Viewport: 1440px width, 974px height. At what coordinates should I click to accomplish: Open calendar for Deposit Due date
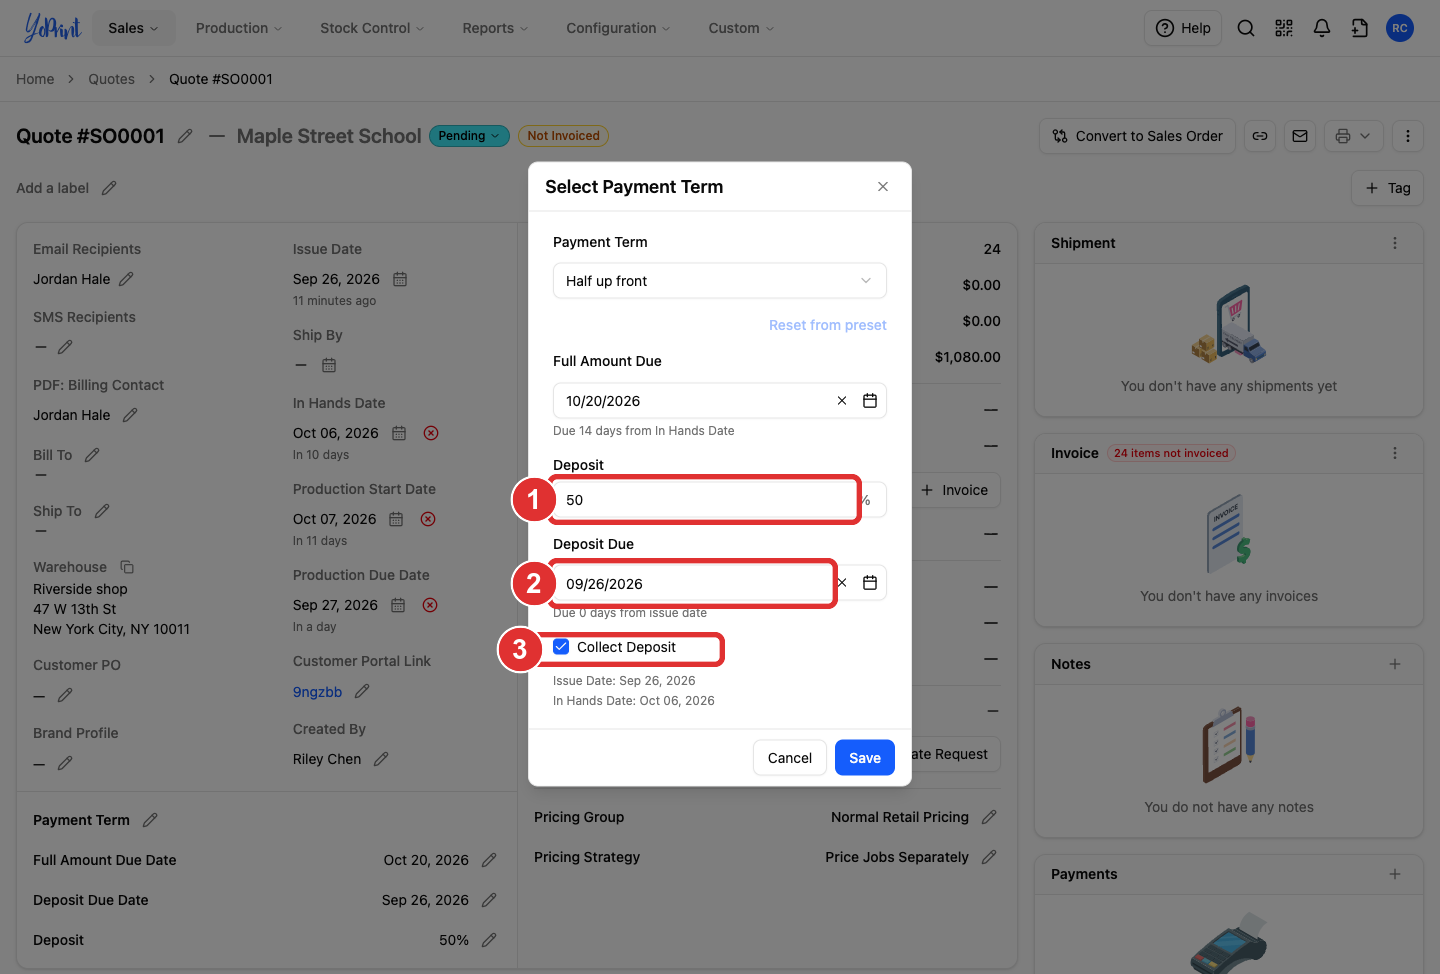(870, 583)
